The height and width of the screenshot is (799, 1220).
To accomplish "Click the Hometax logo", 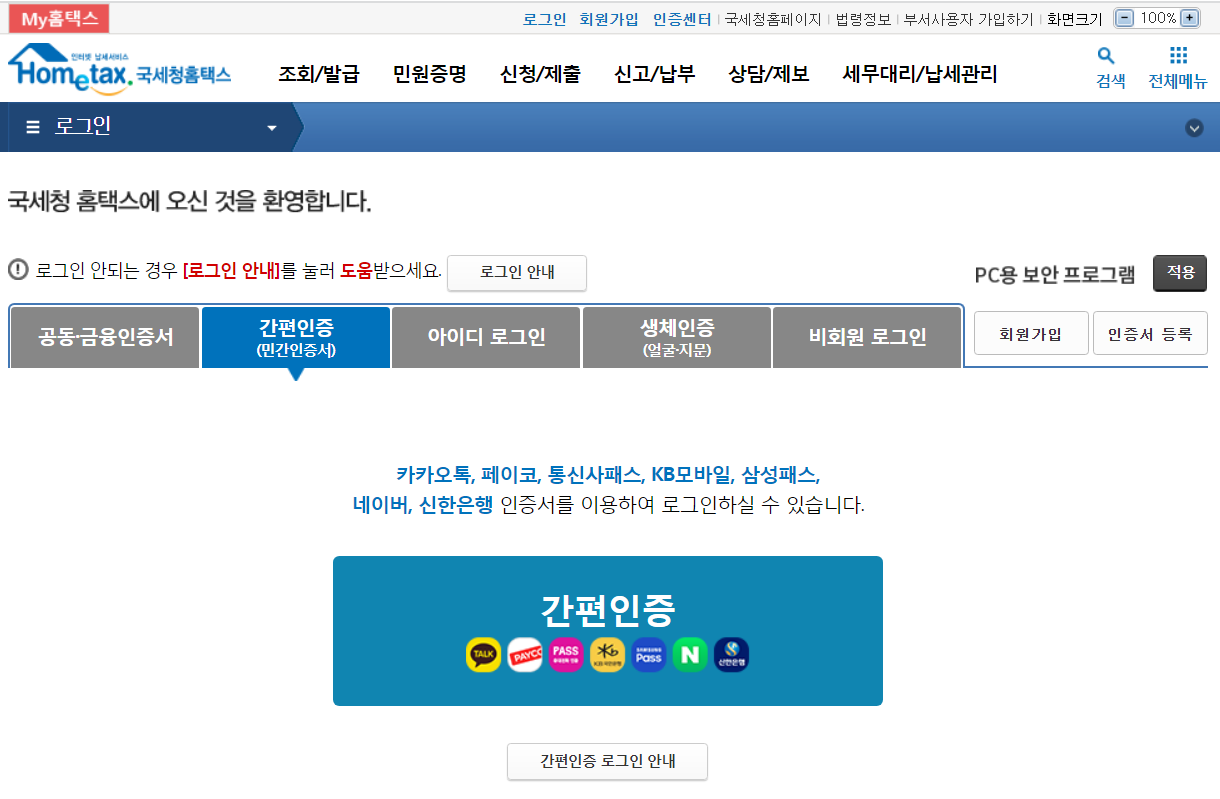I will (x=119, y=70).
